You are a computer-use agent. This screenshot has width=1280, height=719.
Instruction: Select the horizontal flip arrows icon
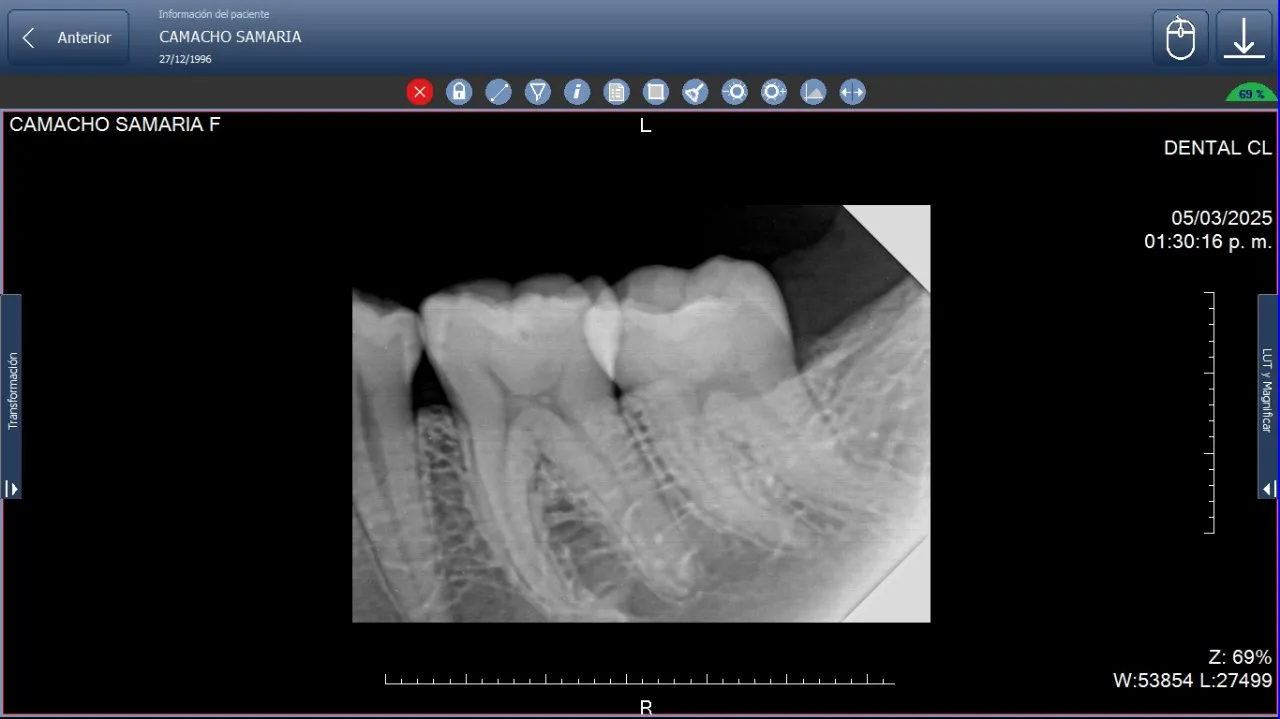tap(852, 92)
